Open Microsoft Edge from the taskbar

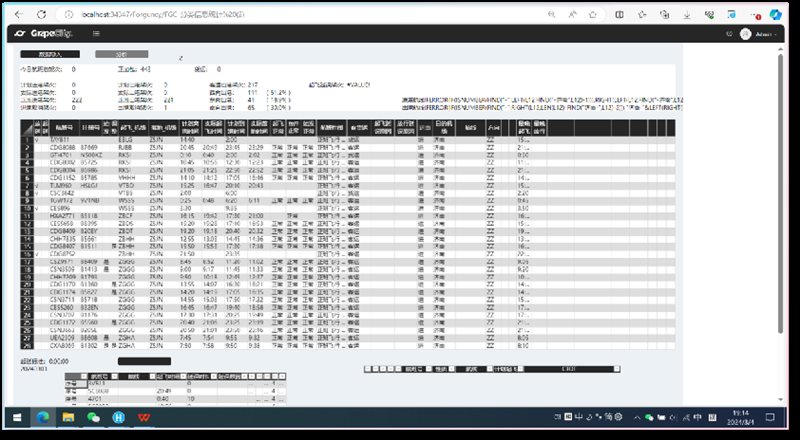45,416
